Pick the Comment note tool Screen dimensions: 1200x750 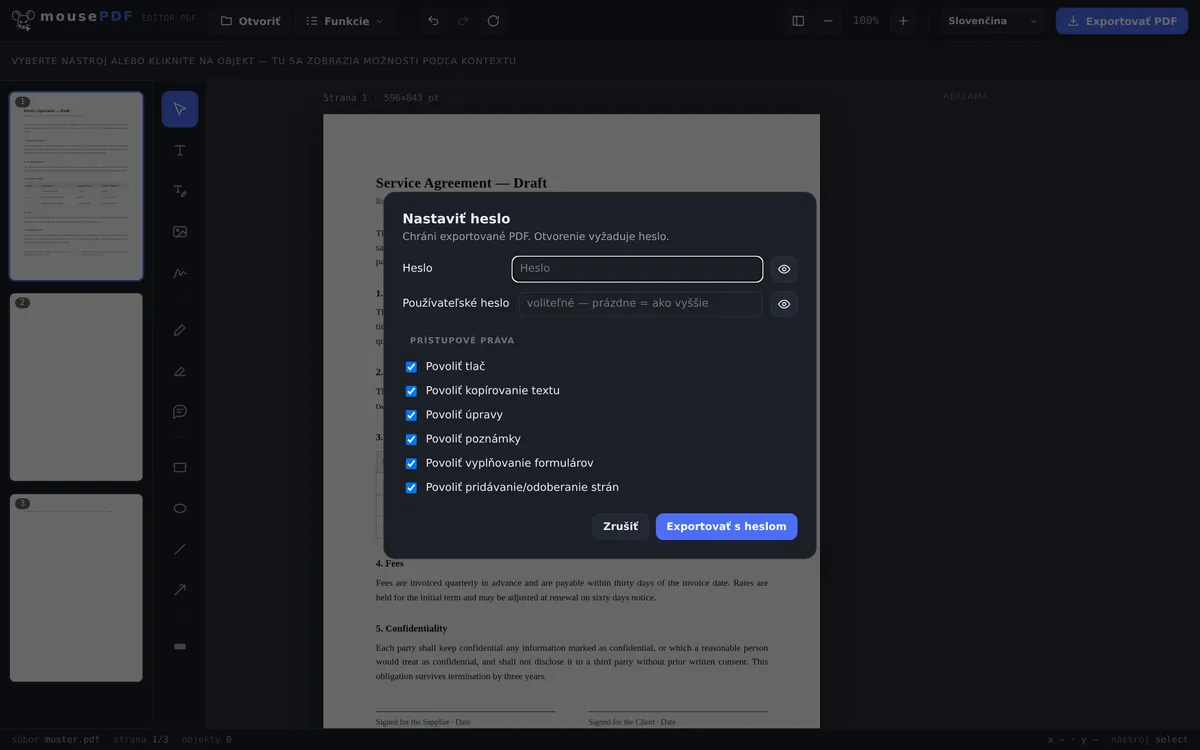(x=180, y=412)
